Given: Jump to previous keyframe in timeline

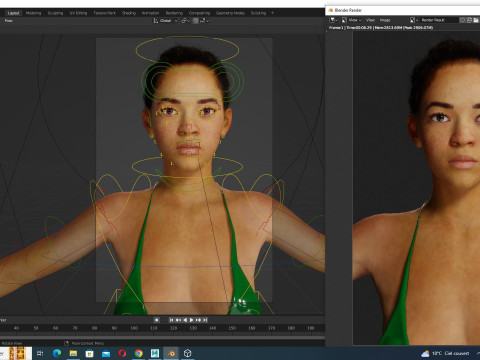Looking at the screenshot, I should tap(178, 320).
